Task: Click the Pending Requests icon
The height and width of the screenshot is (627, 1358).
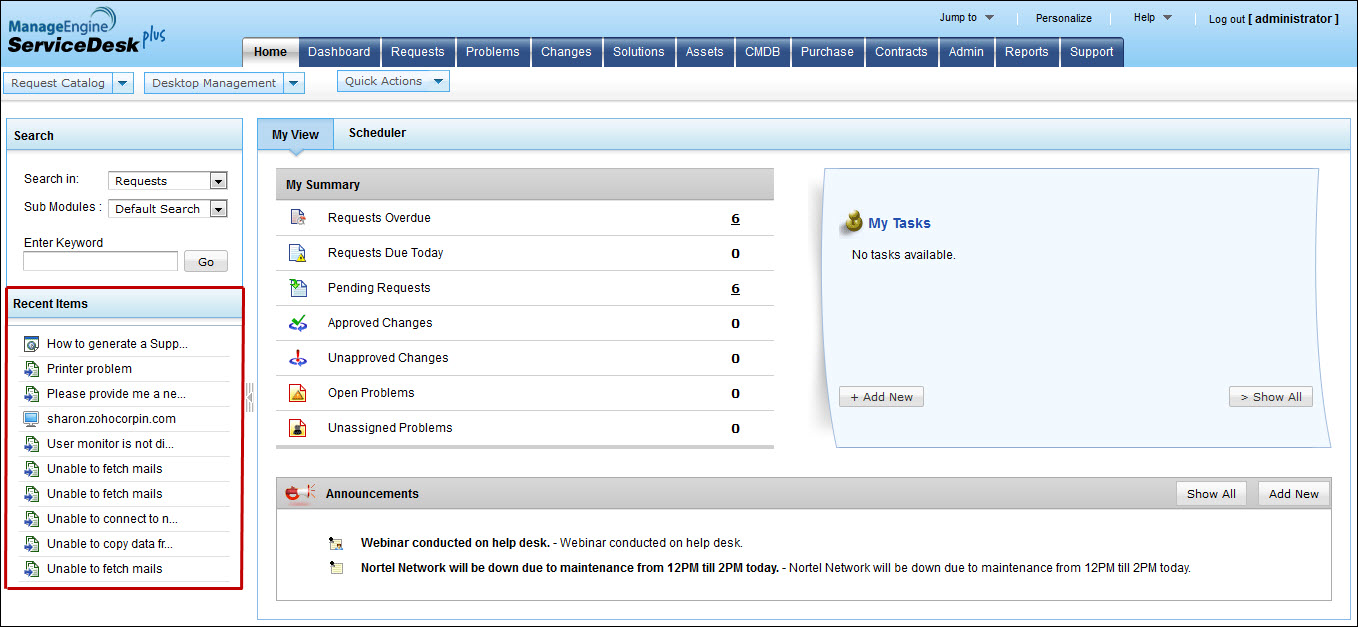Action: 297,288
